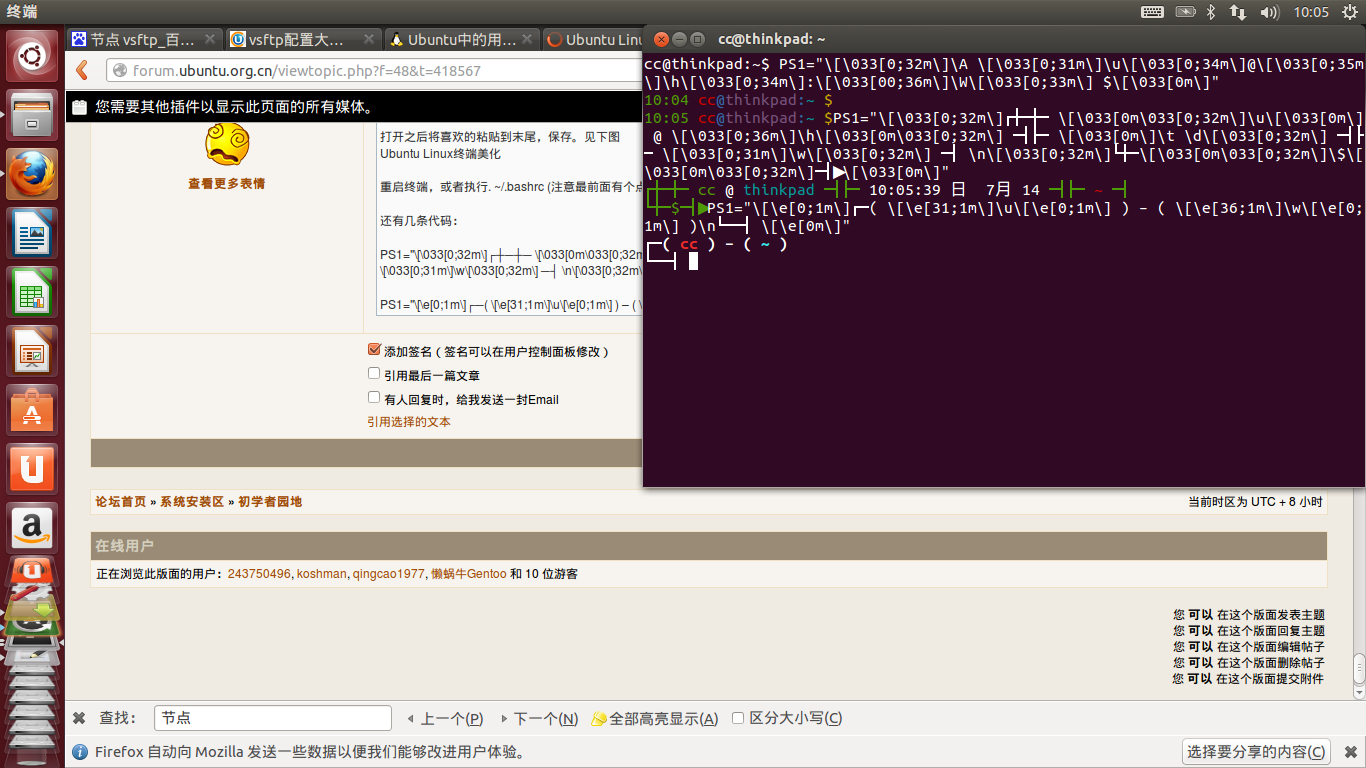Click plugin block icon in notification bar

pyautogui.click(x=79, y=106)
